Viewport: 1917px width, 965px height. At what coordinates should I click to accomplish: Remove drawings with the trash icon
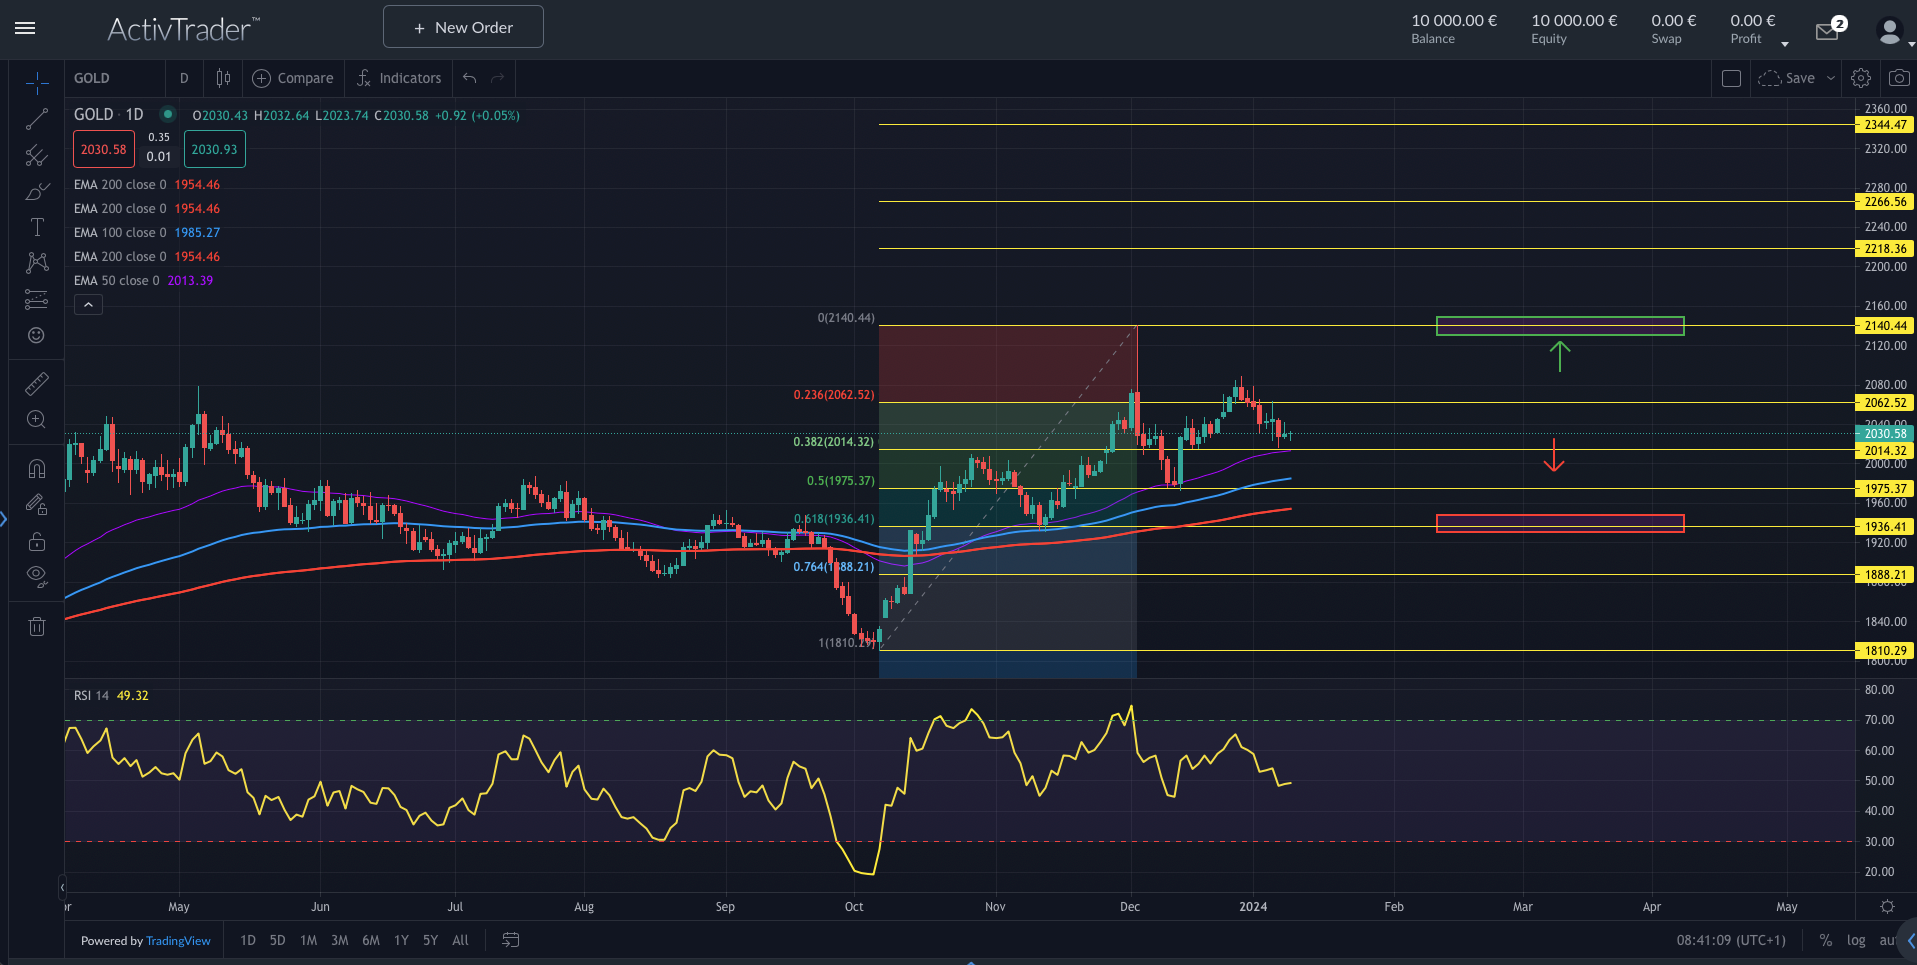point(37,626)
